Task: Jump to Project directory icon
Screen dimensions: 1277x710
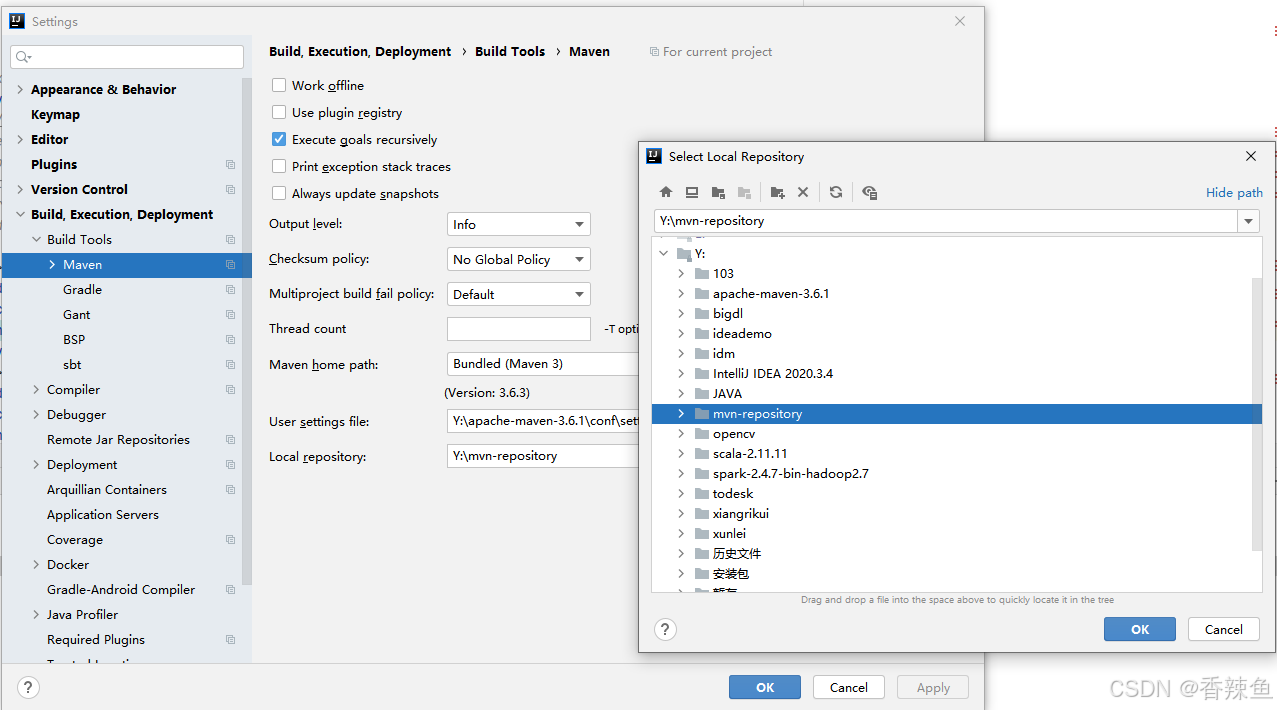Action: [x=718, y=192]
